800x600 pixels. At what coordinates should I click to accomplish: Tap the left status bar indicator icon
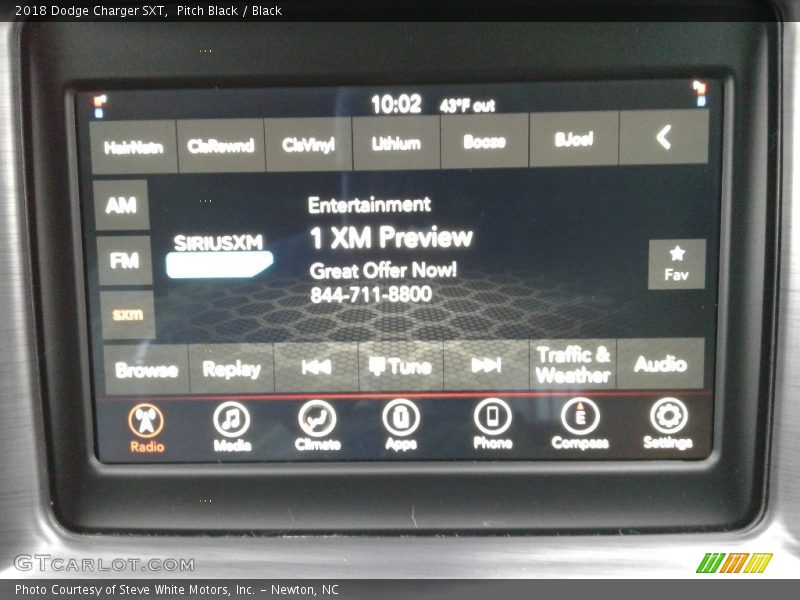pyautogui.click(x=99, y=106)
